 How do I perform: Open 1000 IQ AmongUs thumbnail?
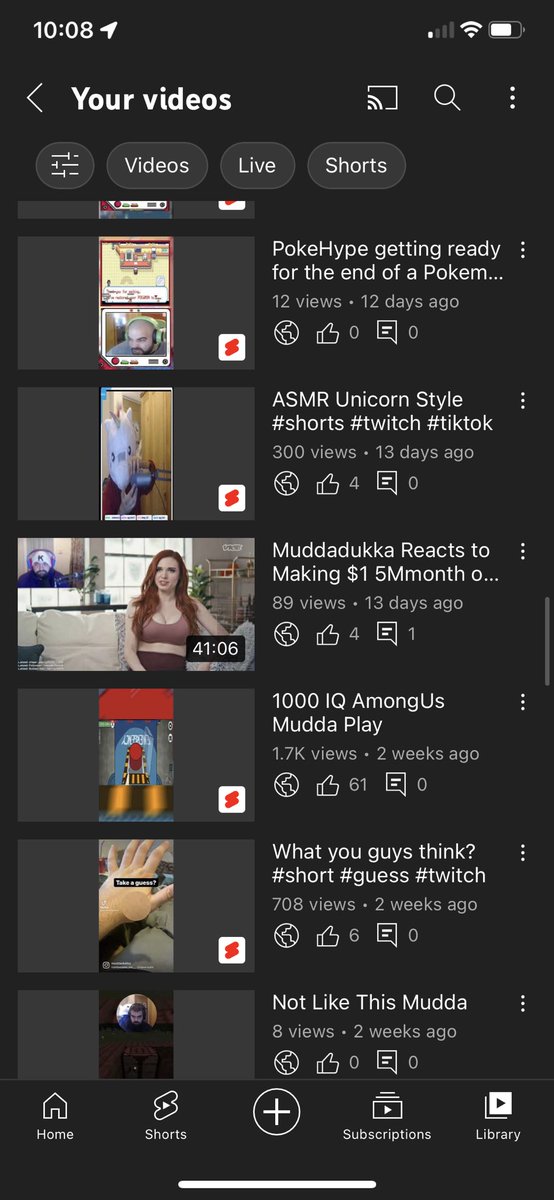[x=136, y=755]
